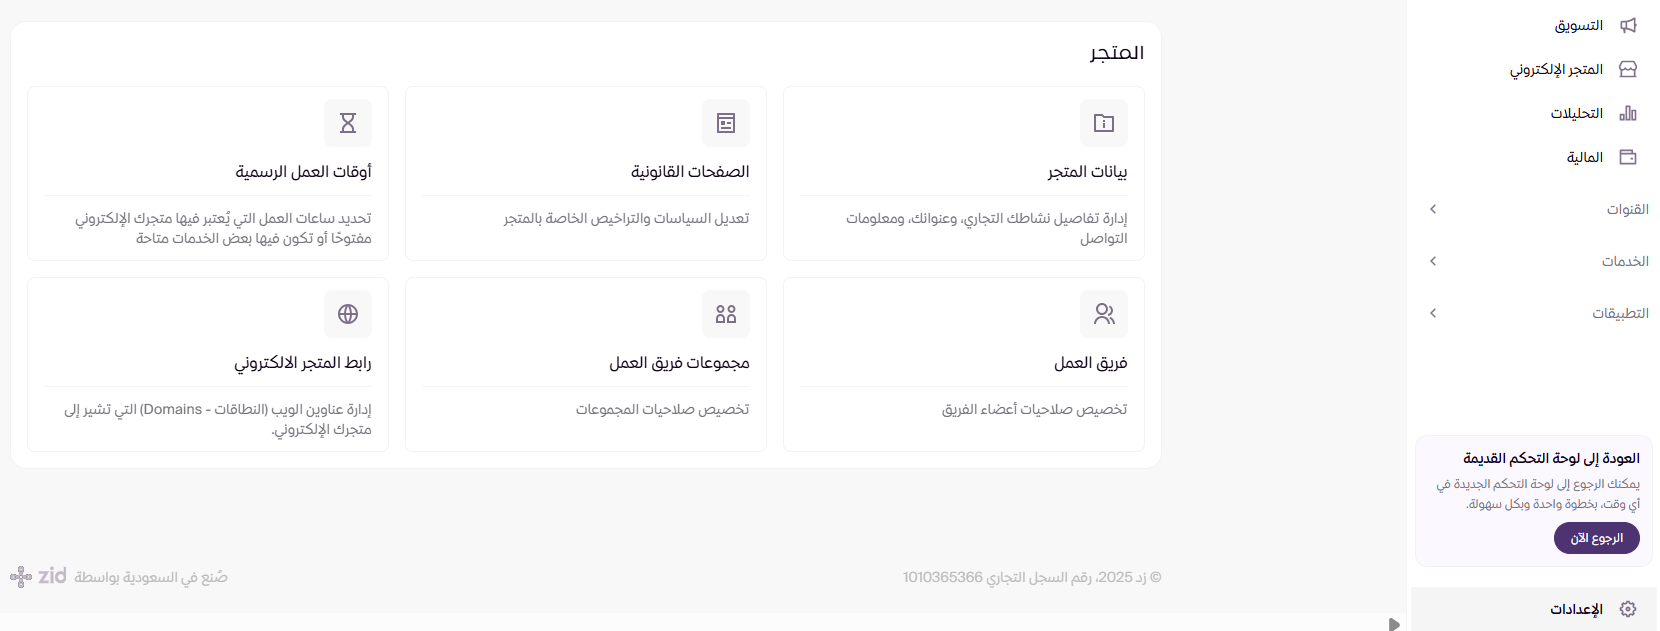Screen dimensions: 1660x631
Task: Open the الإعدادات settings menu item
Action: [x=1577, y=609]
